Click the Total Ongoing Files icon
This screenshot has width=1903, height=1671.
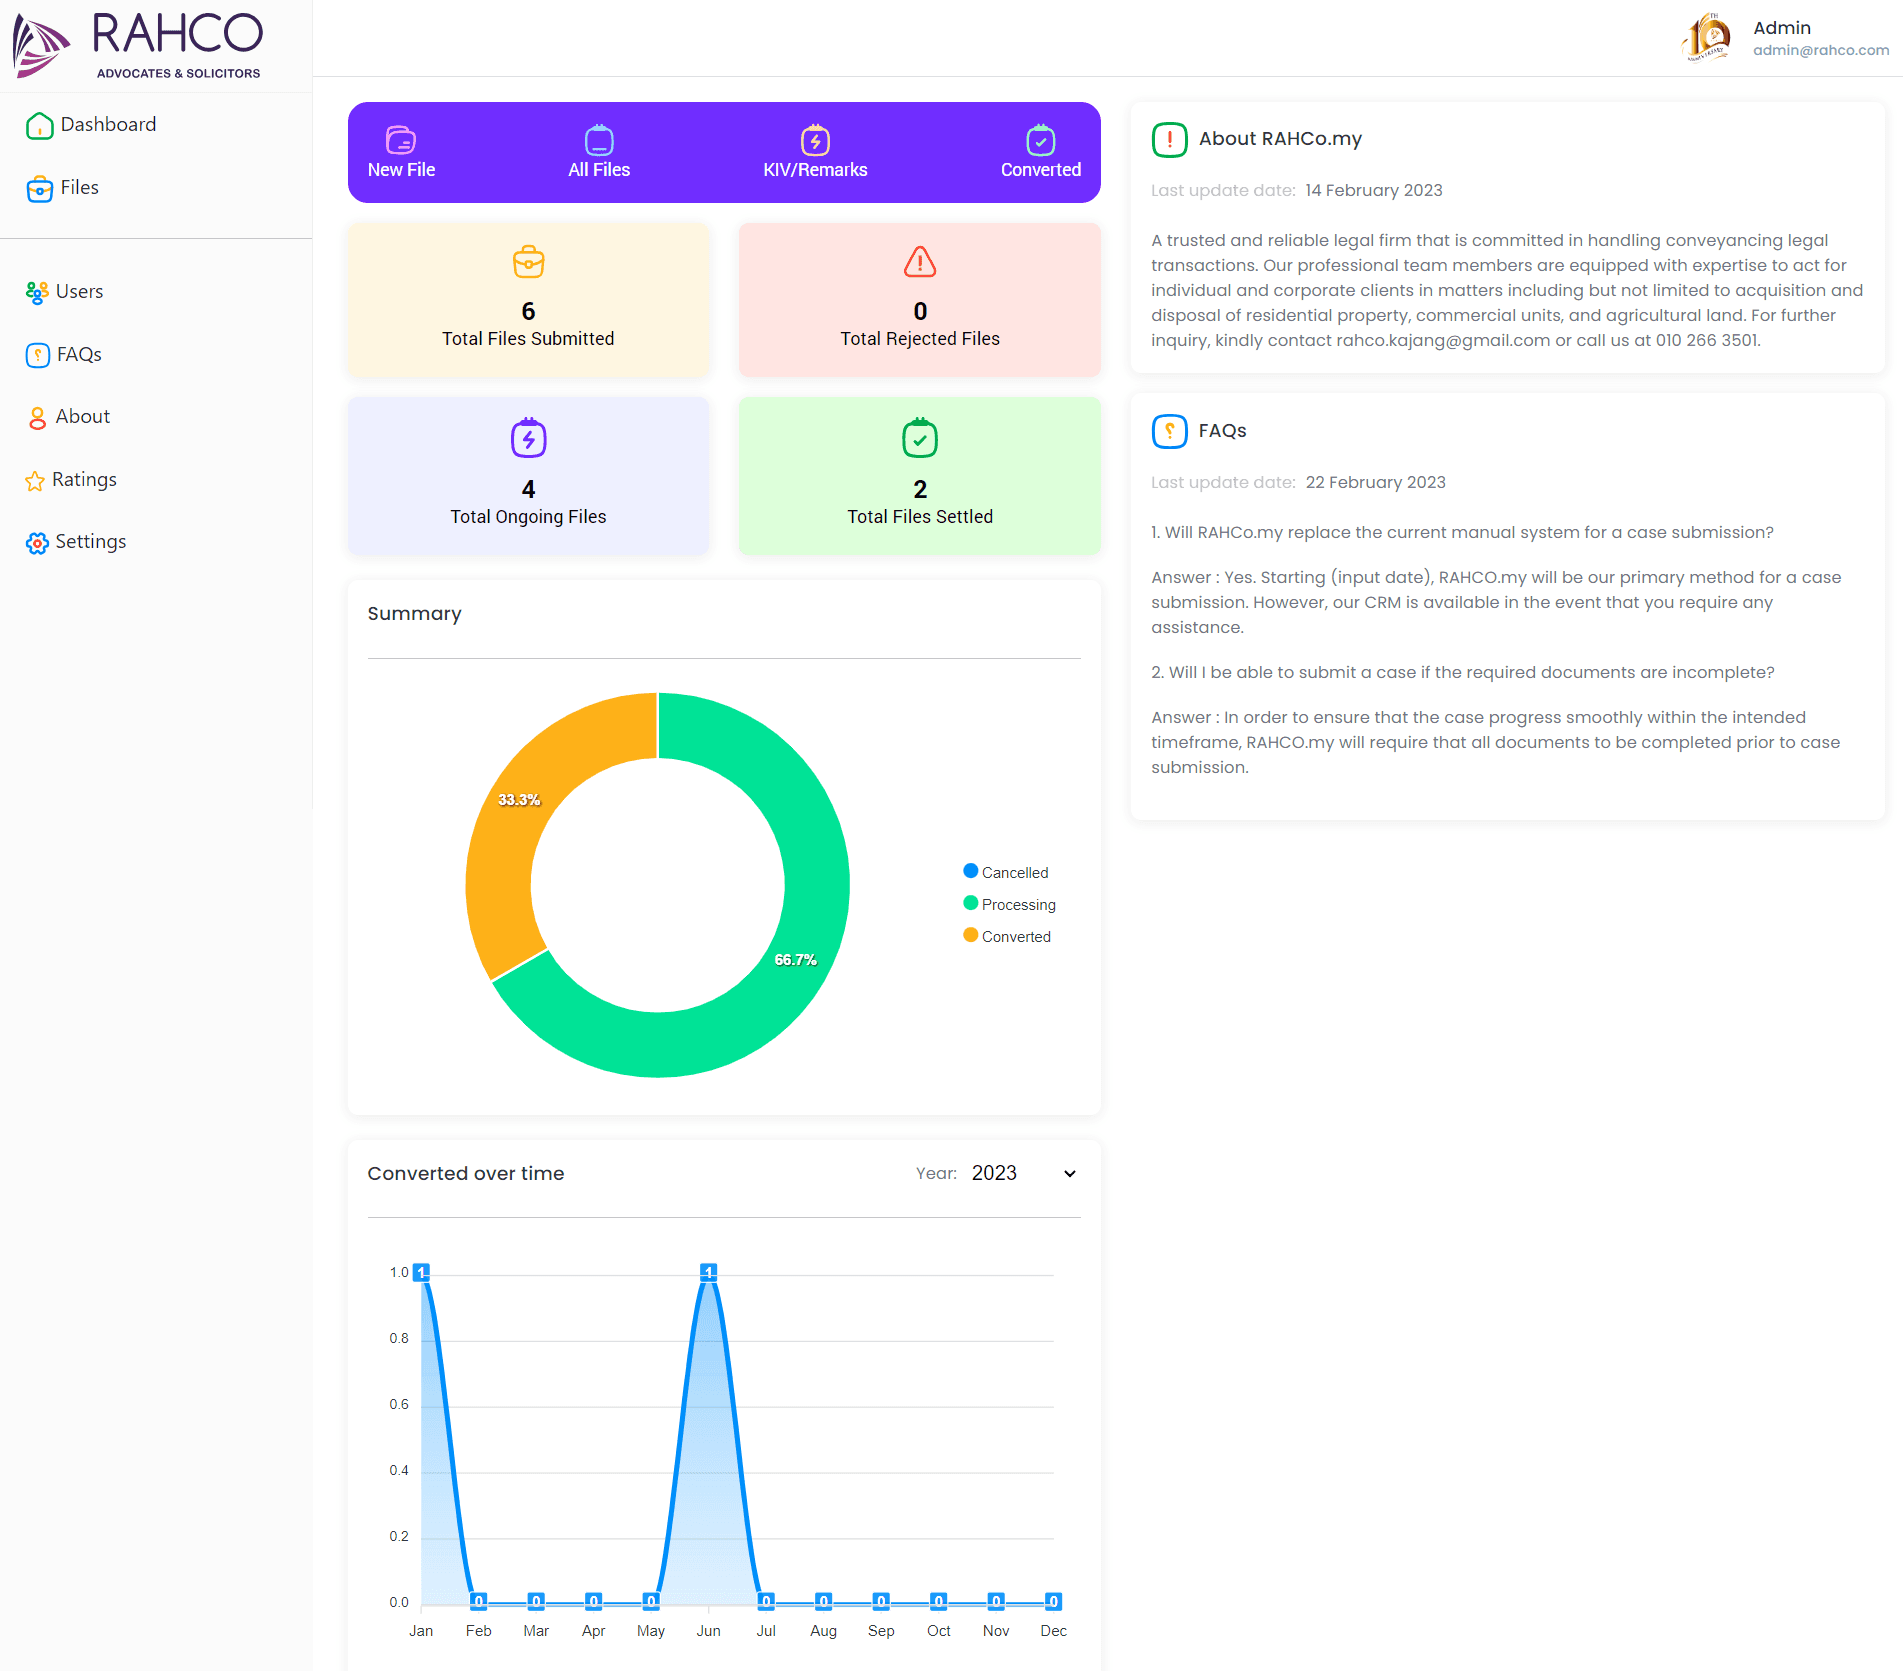click(528, 438)
